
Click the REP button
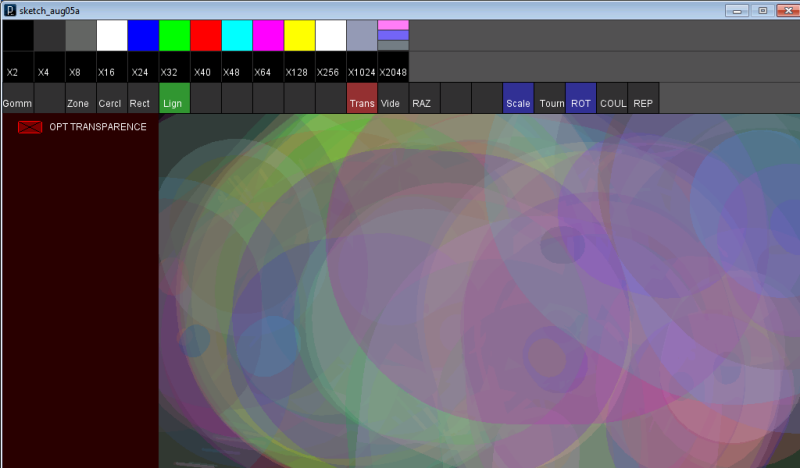pyautogui.click(x=643, y=98)
